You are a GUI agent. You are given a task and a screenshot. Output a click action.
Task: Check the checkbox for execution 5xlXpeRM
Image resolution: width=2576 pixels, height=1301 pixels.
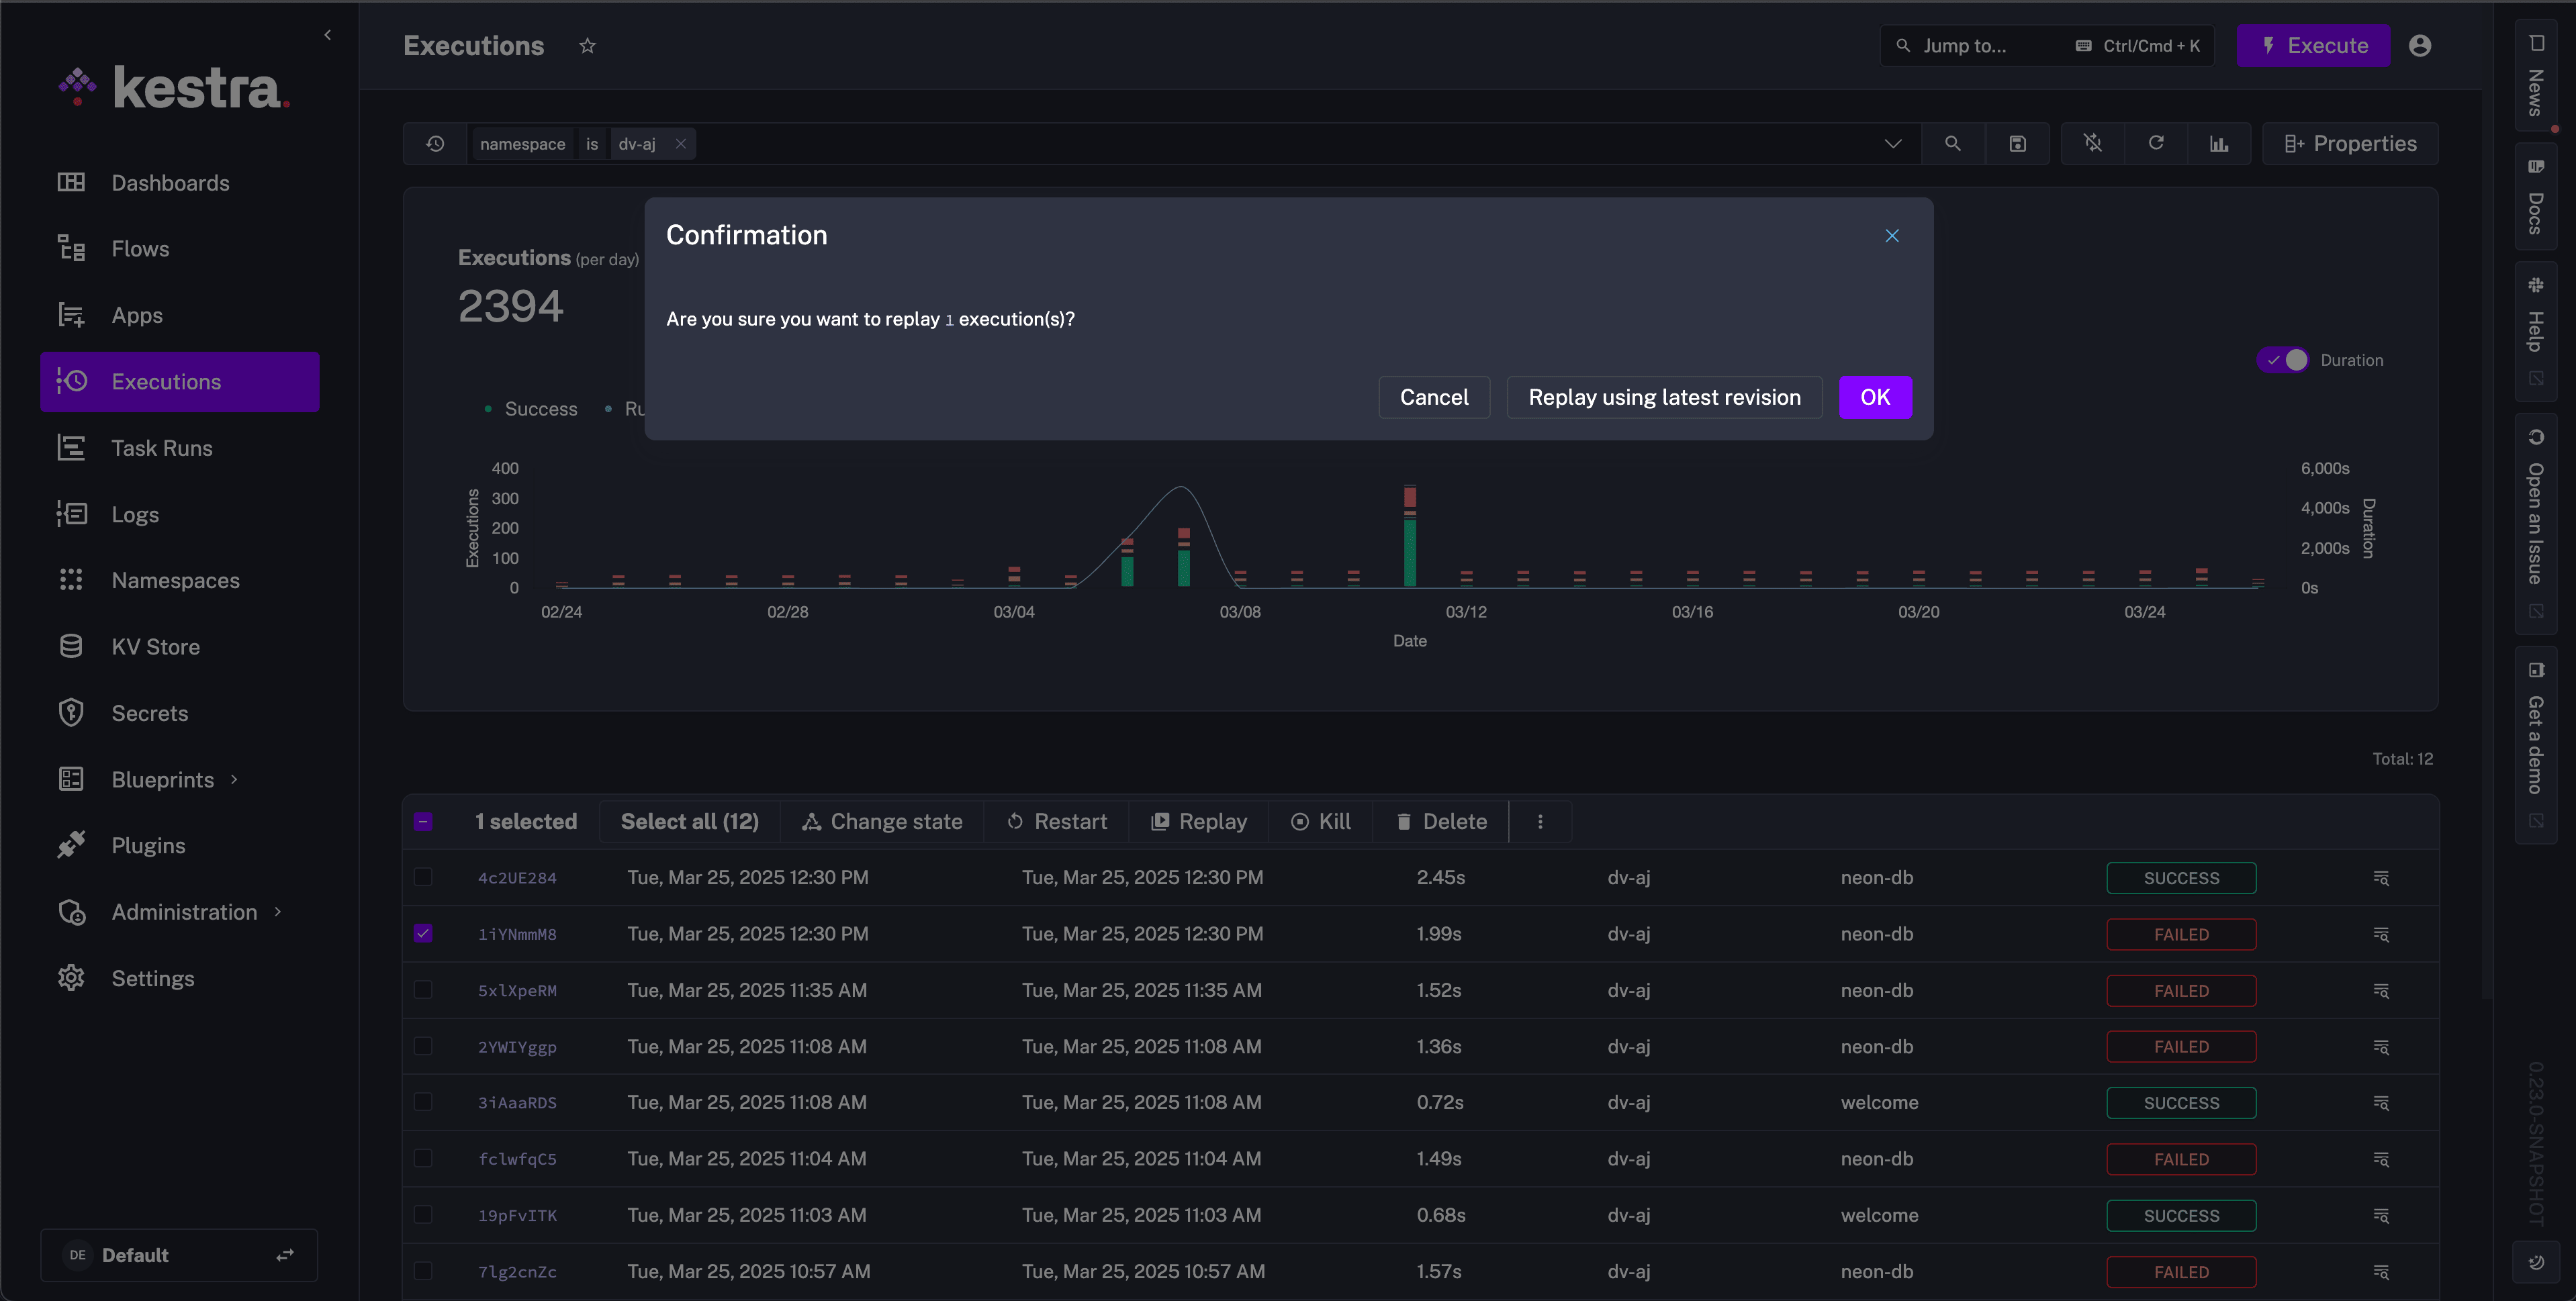[423, 990]
